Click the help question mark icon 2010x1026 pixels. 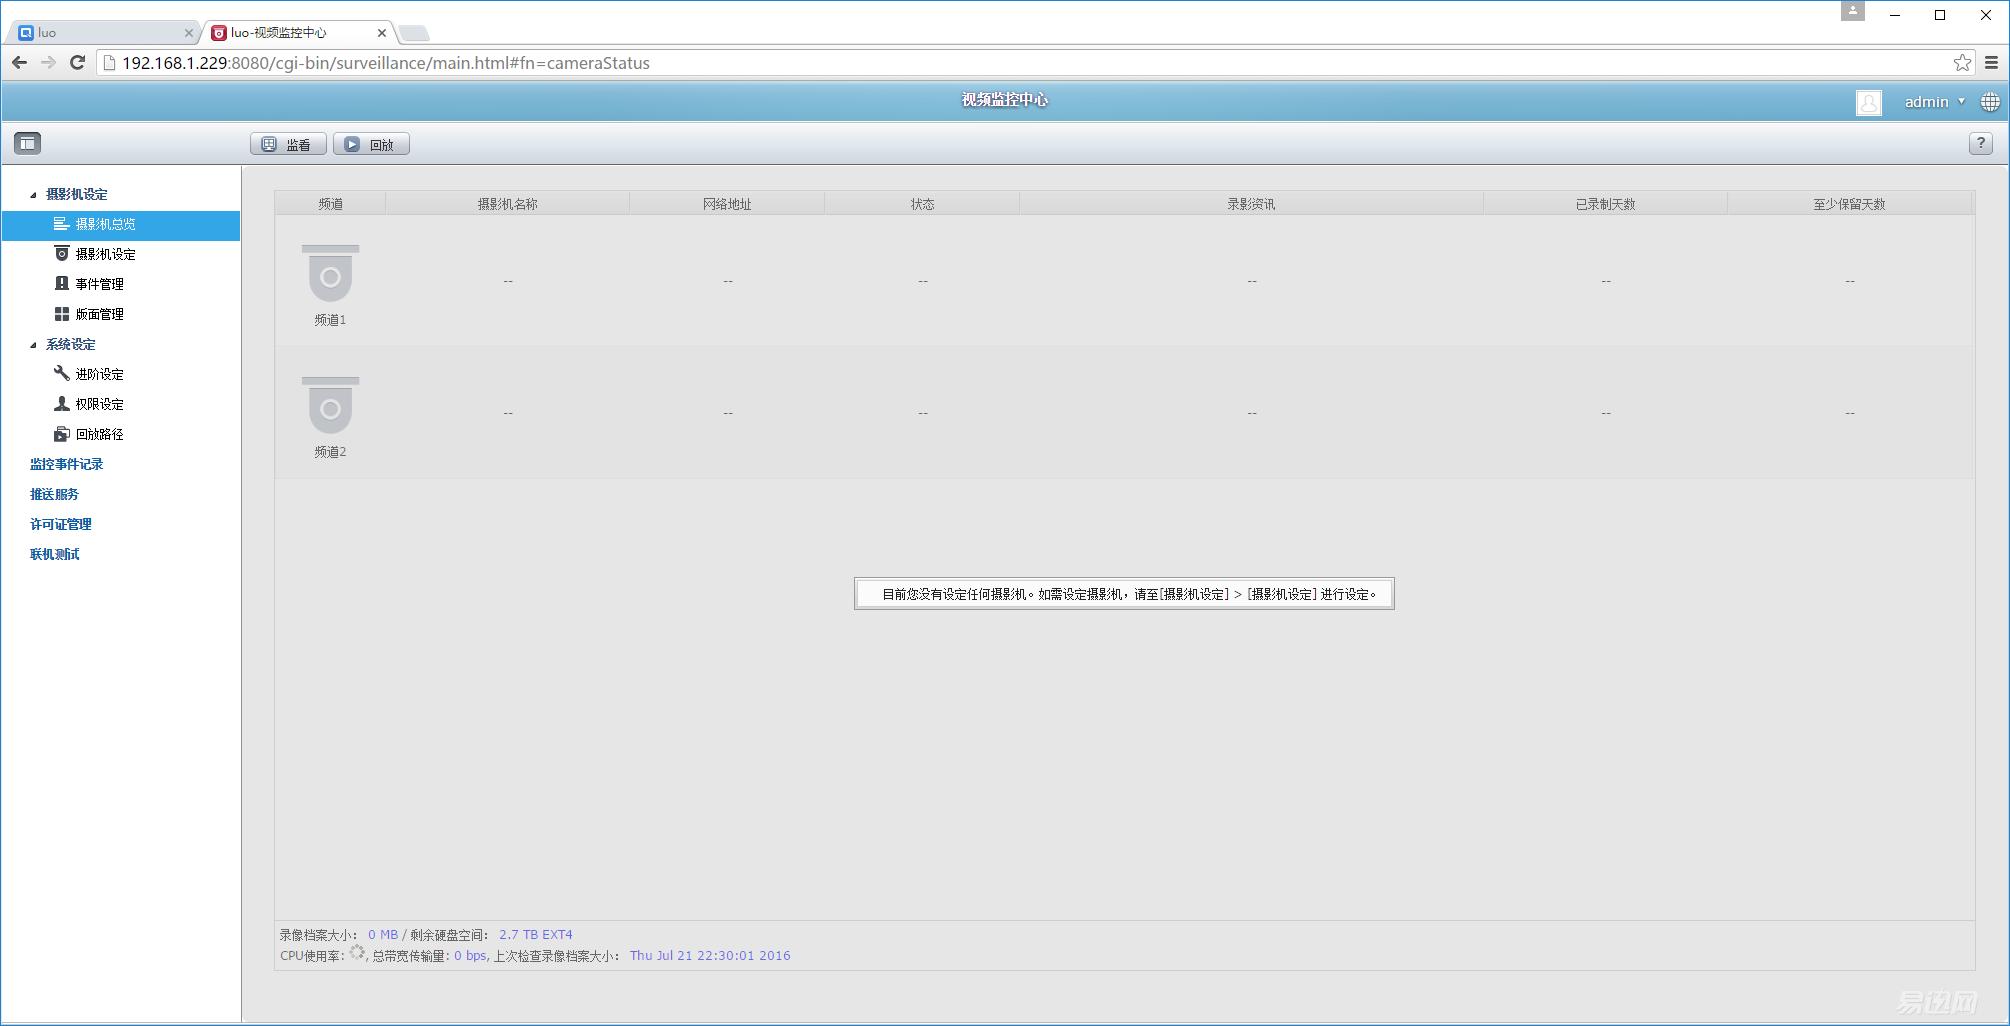point(1980,143)
